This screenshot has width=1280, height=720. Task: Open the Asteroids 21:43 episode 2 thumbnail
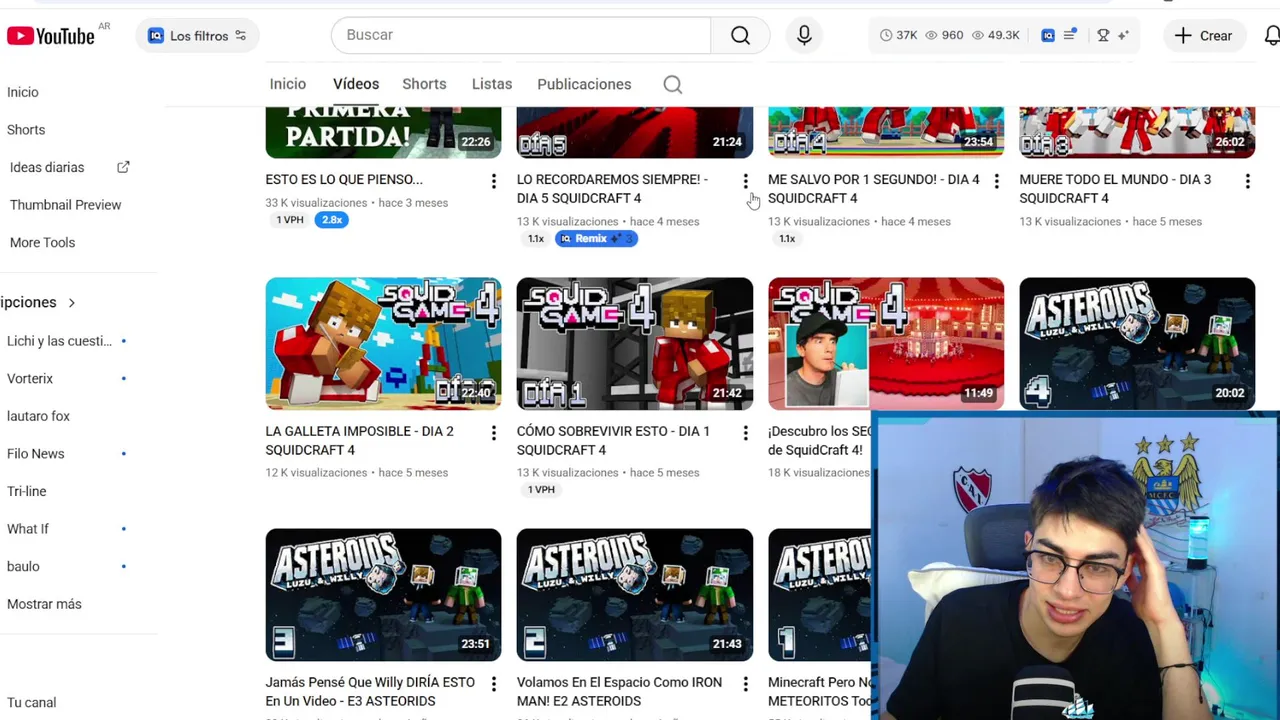[635, 595]
